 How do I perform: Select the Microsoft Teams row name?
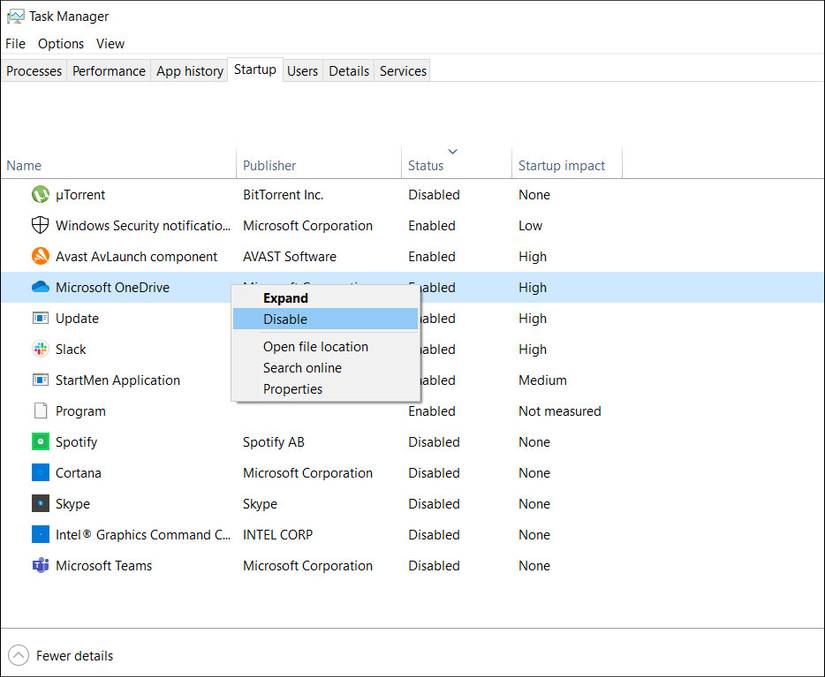click(x=104, y=565)
